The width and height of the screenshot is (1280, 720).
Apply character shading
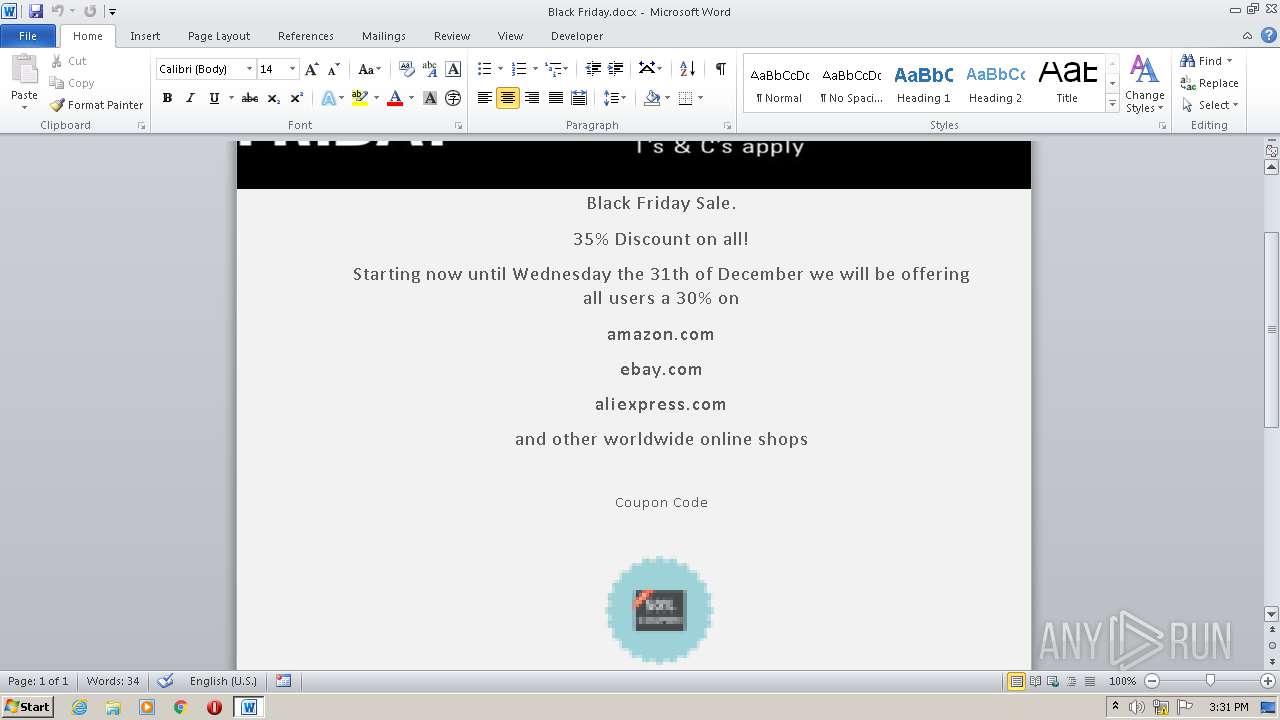click(430, 98)
